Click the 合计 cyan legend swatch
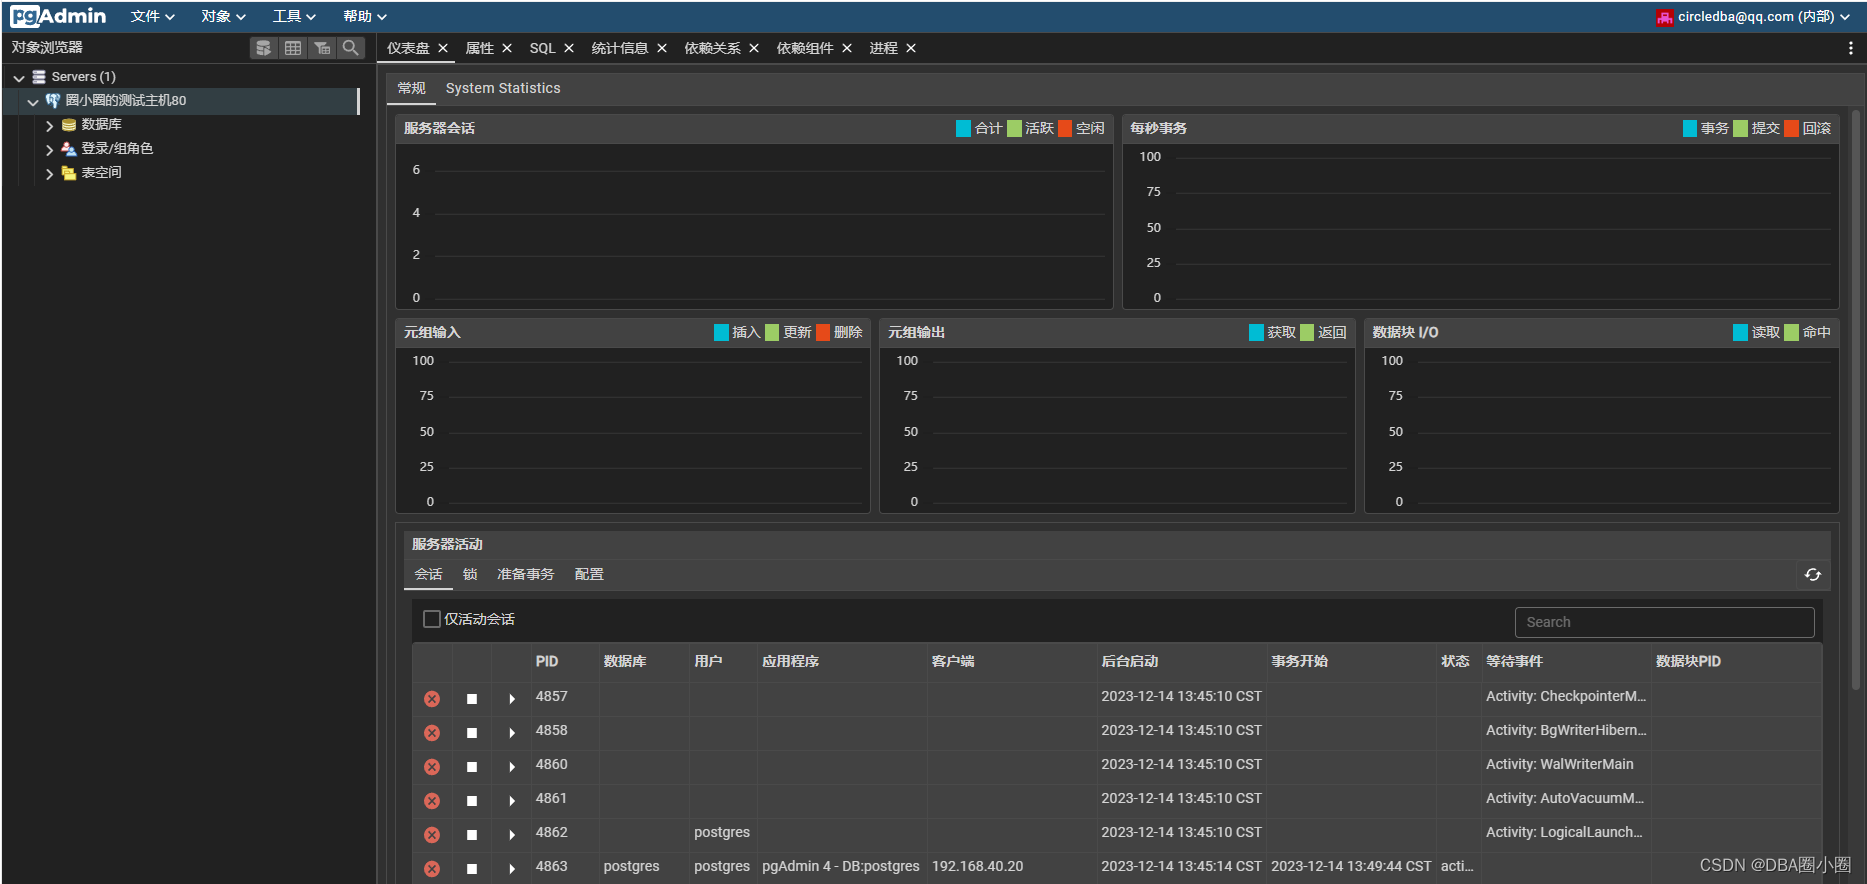 pyautogui.click(x=963, y=128)
